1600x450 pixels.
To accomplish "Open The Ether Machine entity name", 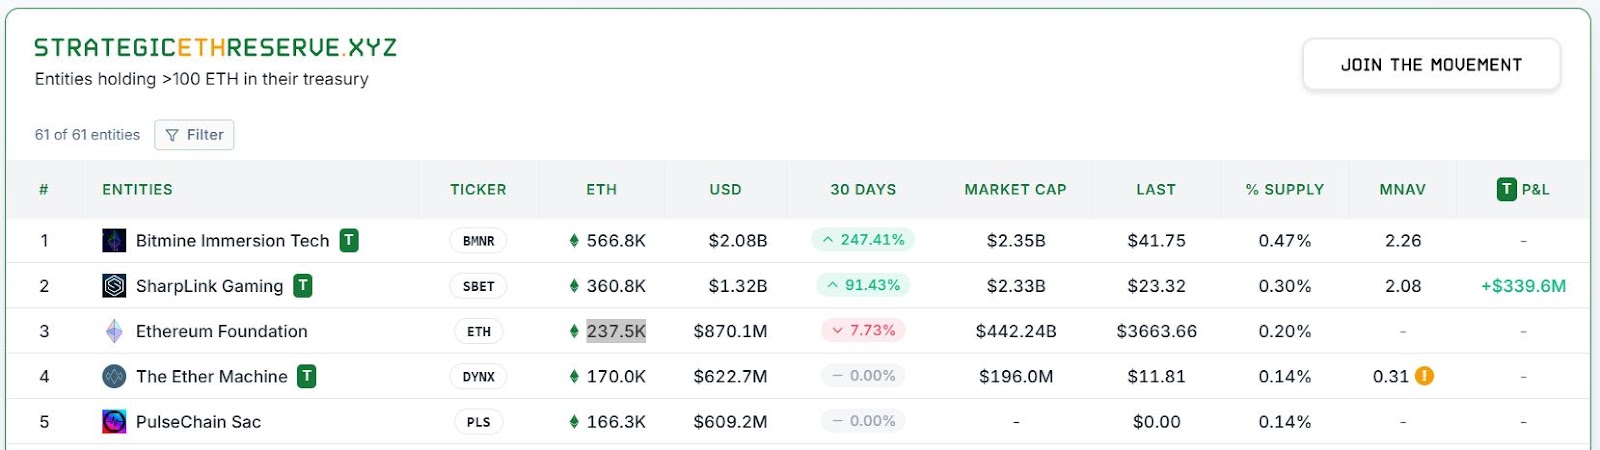I will click(x=211, y=377).
